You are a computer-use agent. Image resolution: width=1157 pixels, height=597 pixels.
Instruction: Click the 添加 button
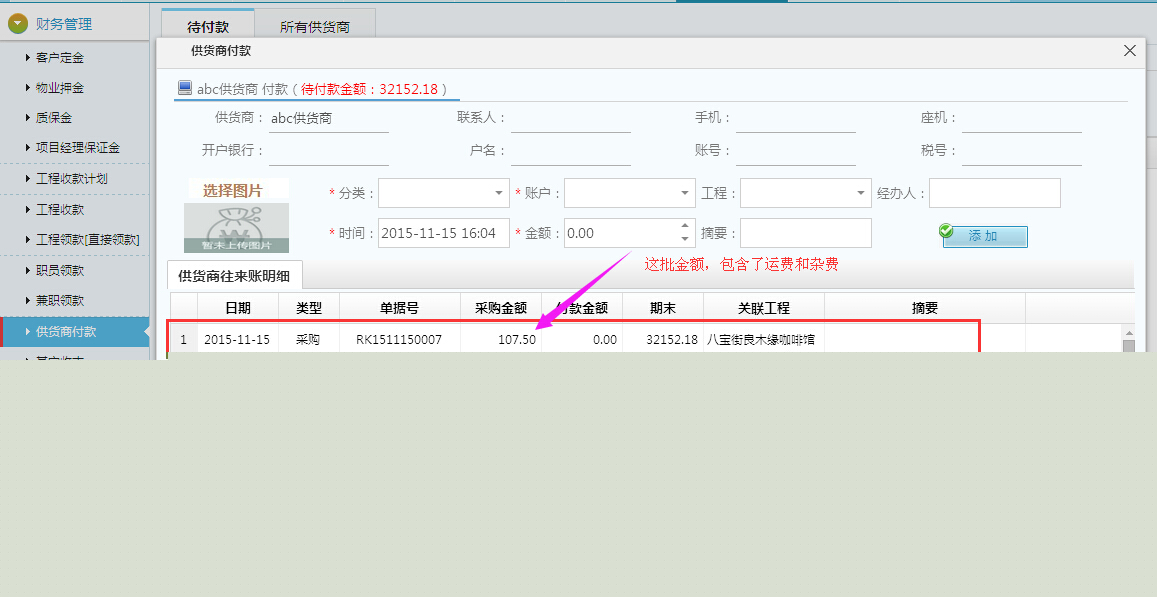point(990,236)
